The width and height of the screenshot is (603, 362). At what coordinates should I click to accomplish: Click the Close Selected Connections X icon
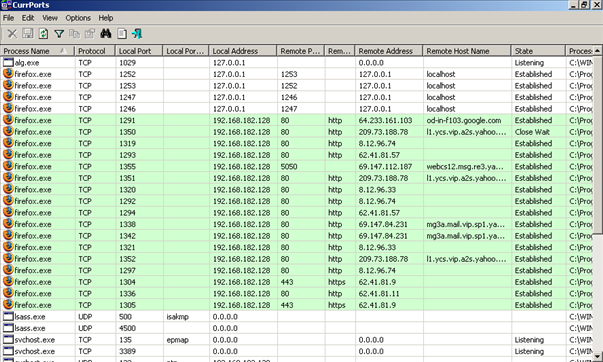tap(12, 34)
